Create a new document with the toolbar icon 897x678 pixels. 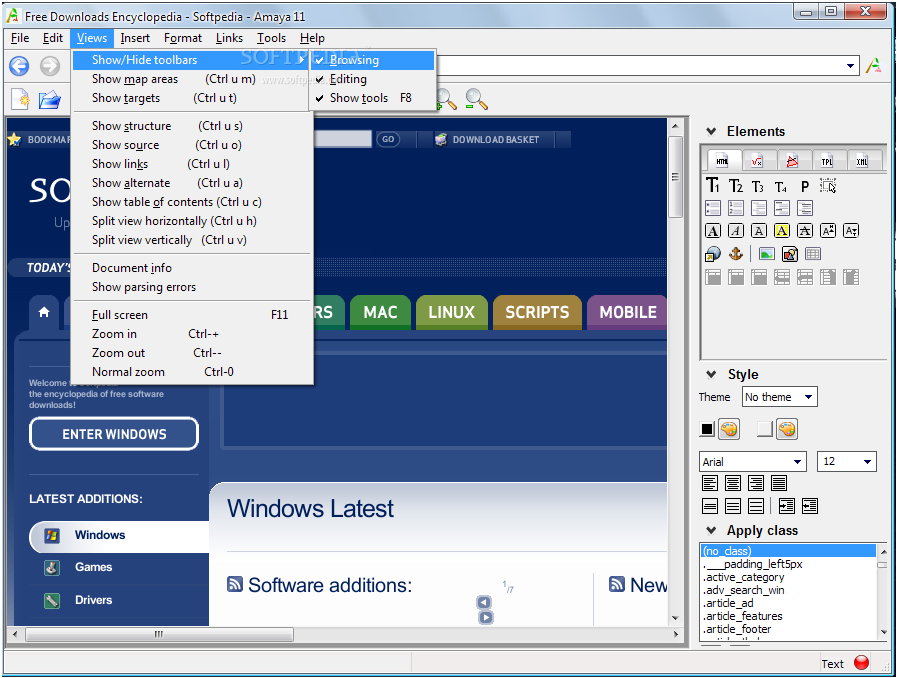point(21,100)
